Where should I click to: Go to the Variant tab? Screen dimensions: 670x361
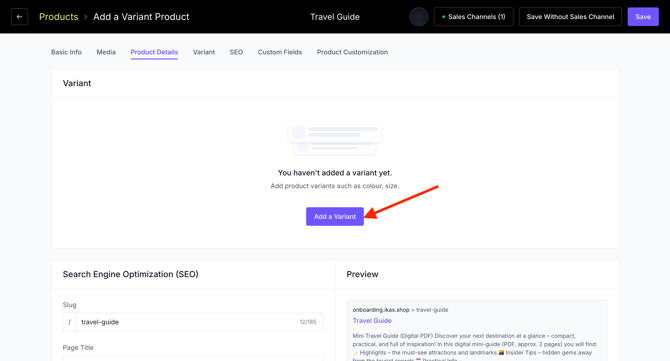[x=204, y=52]
